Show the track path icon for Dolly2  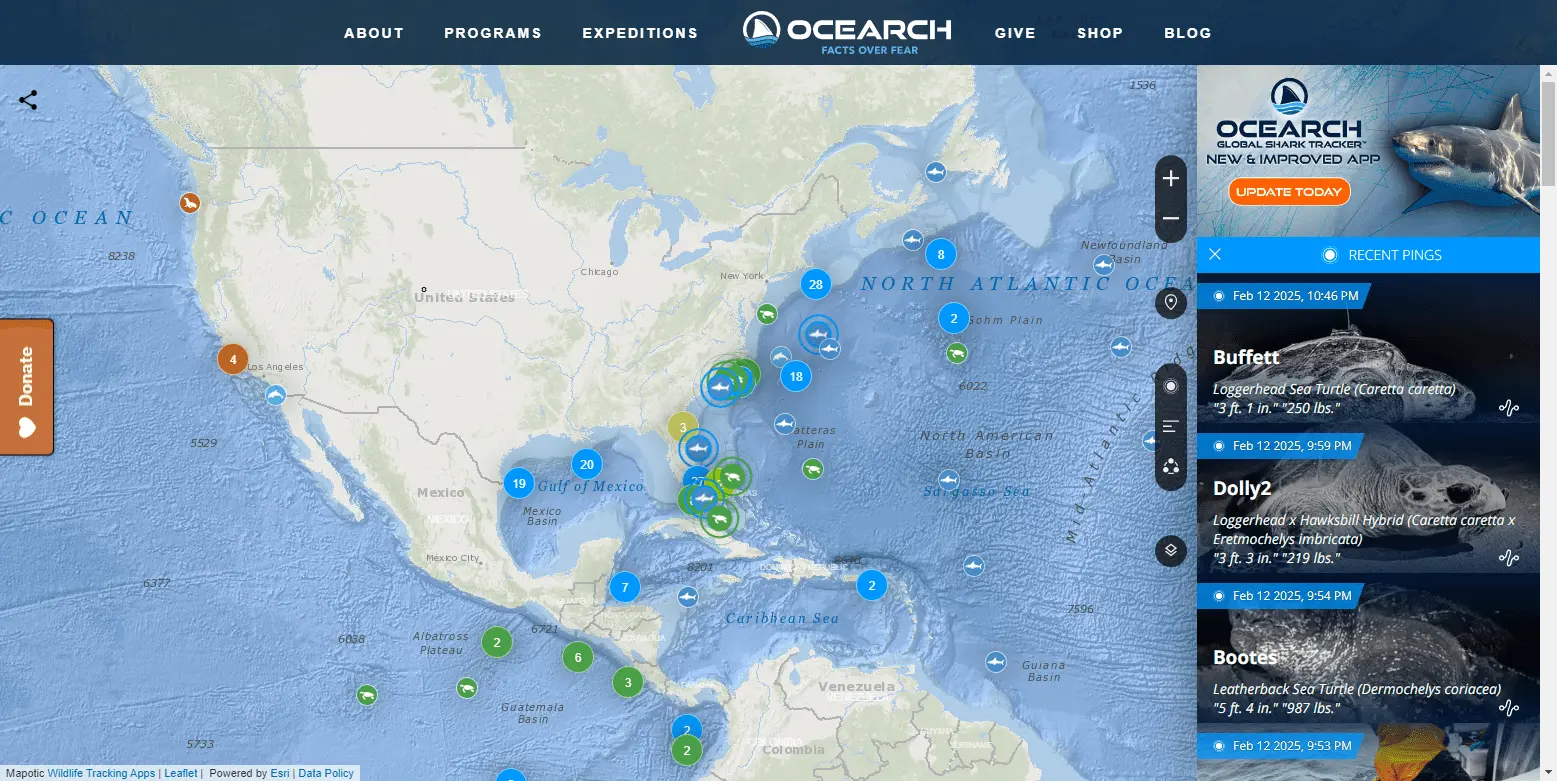[x=1509, y=557]
